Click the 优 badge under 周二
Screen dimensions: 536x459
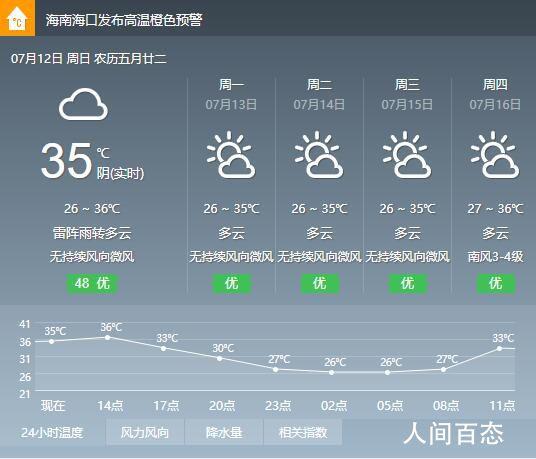point(320,283)
